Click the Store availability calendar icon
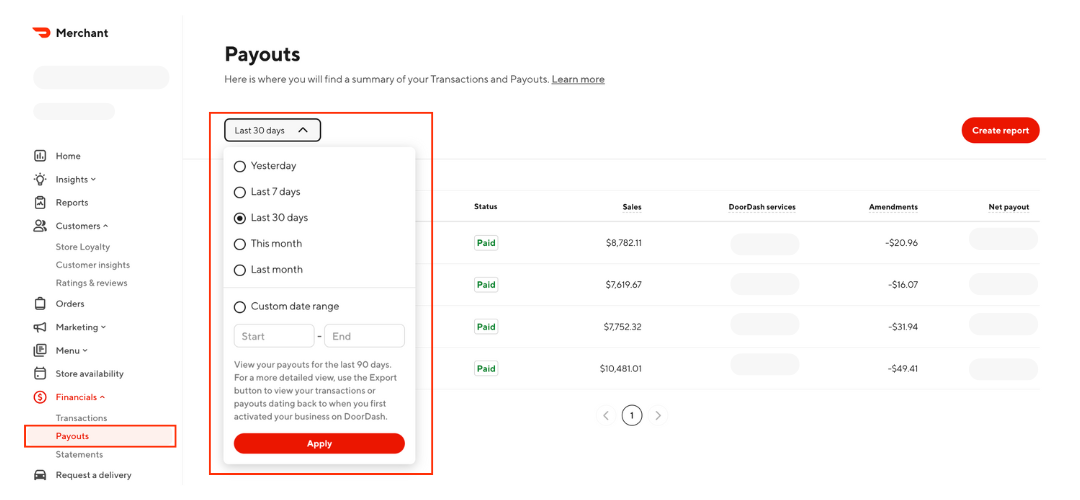1080x500 pixels. pos(40,374)
